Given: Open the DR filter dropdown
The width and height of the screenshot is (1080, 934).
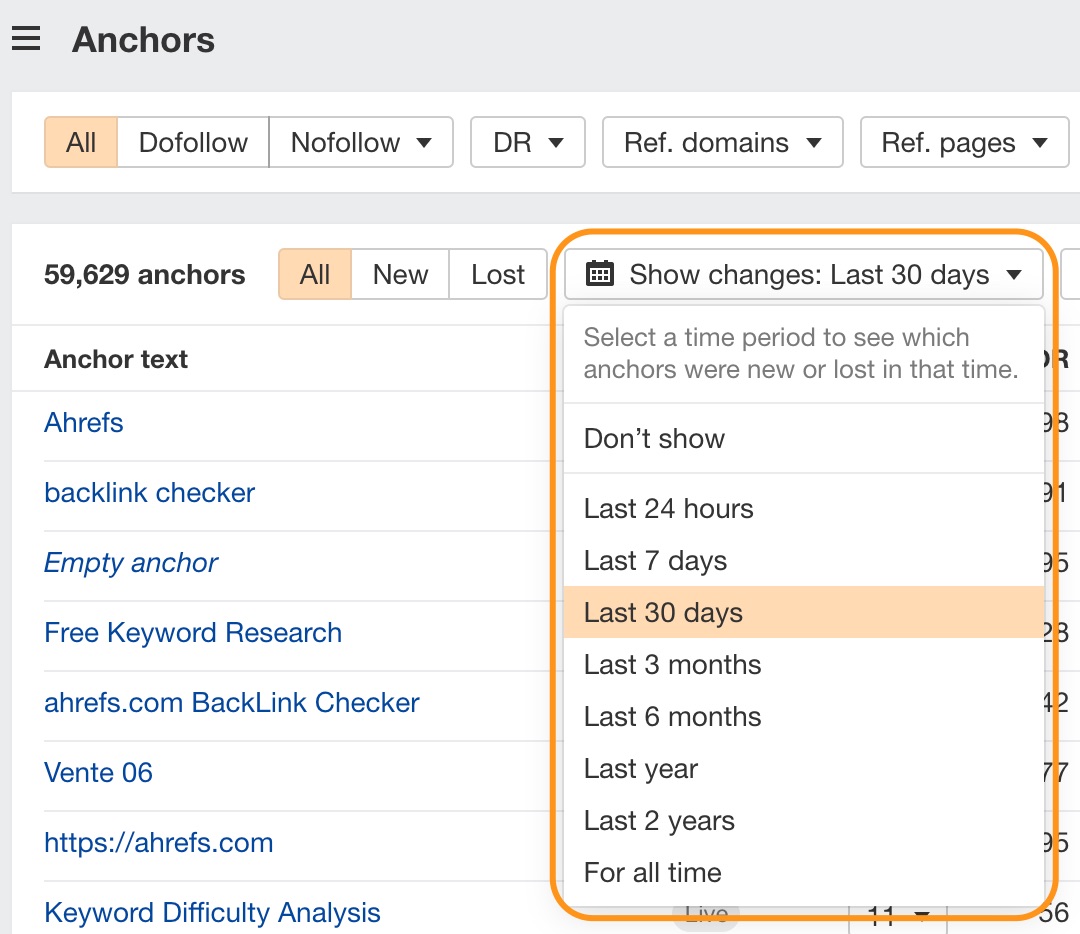Looking at the screenshot, I should click(x=527, y=142).
